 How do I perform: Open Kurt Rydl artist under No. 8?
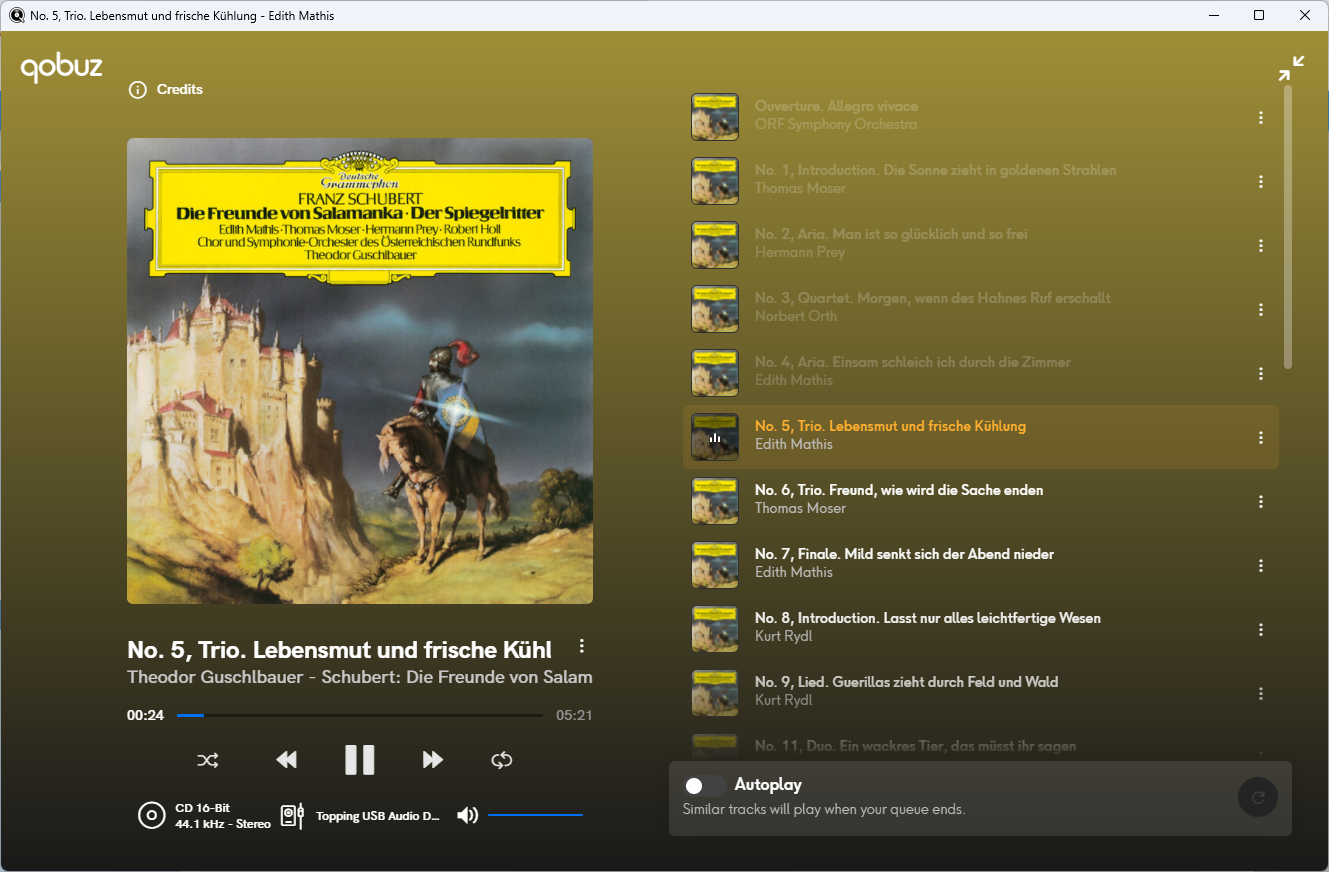[x=783, y=637]
